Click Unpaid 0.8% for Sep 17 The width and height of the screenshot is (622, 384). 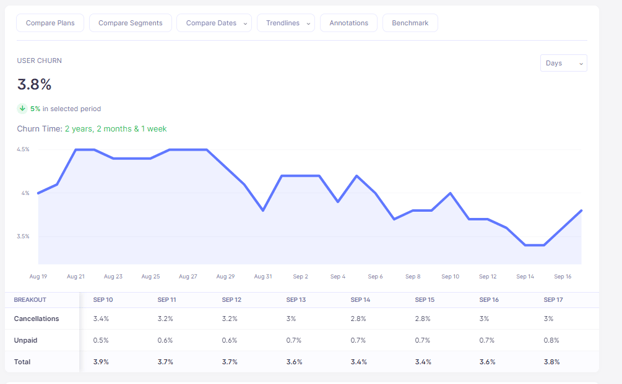pos(551,340)
